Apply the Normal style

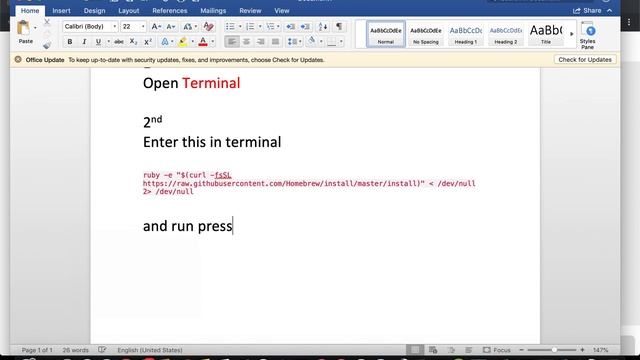[386, 34]
